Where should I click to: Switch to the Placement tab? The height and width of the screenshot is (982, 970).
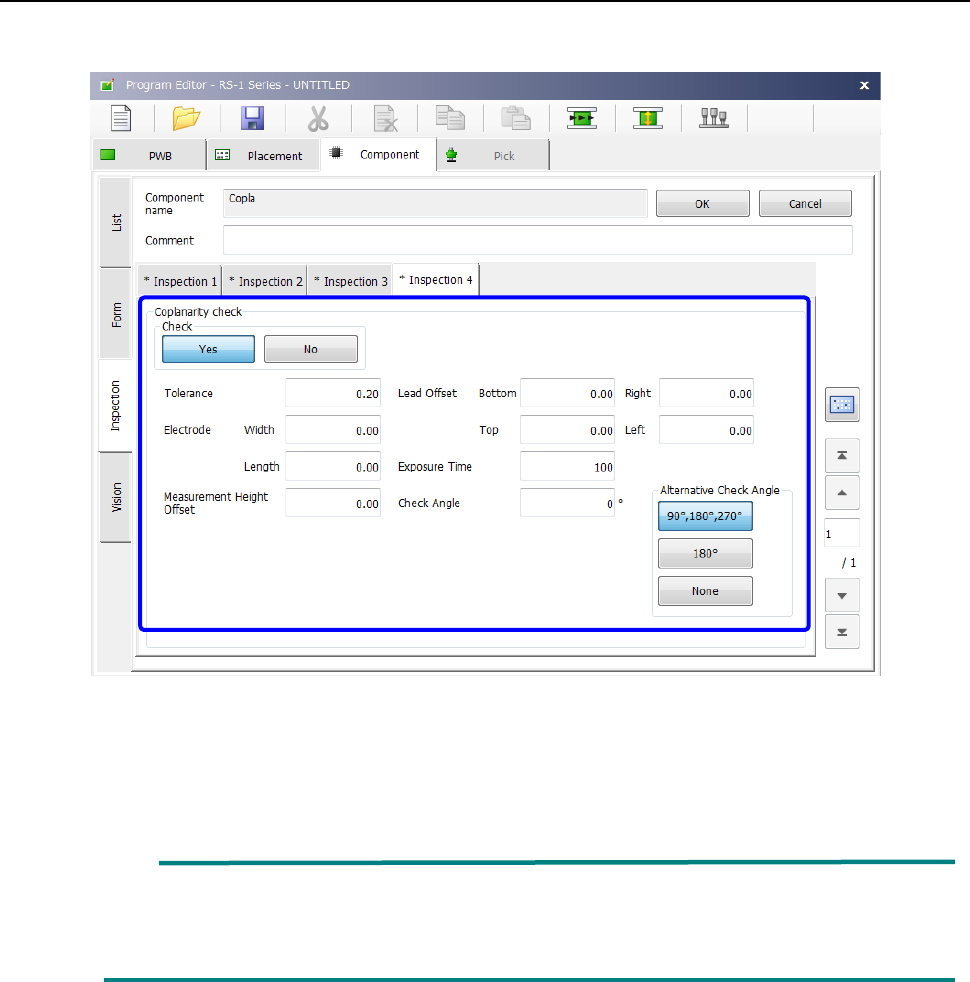tap(263, 155)
